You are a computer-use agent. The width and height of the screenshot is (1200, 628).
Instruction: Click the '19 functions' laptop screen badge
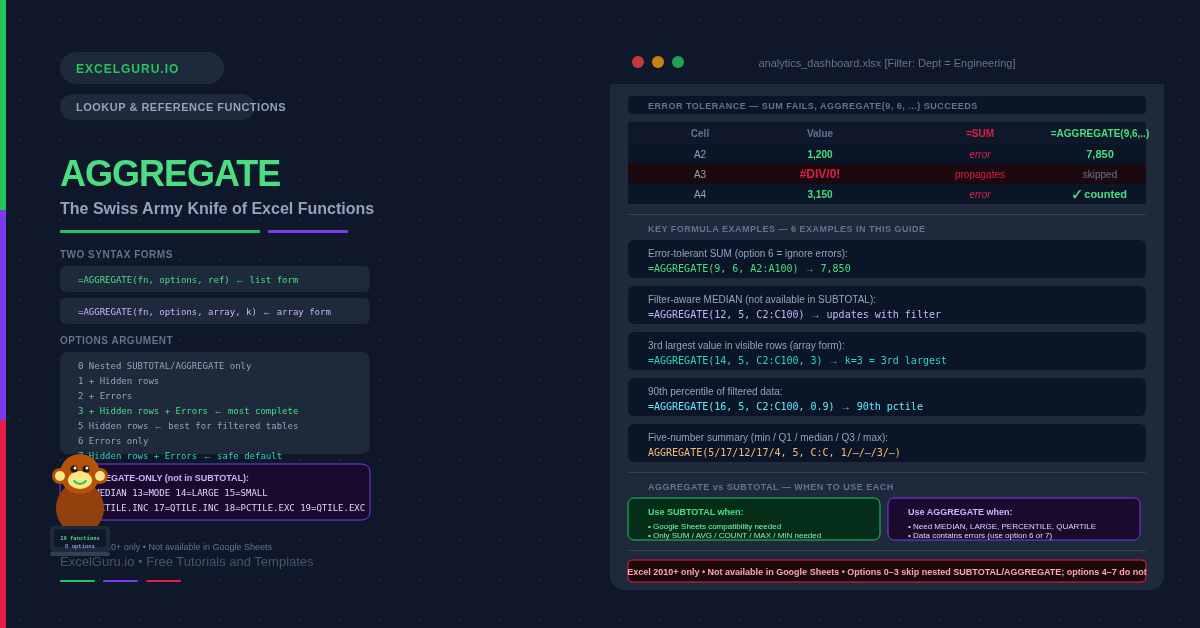pos(80,541)
